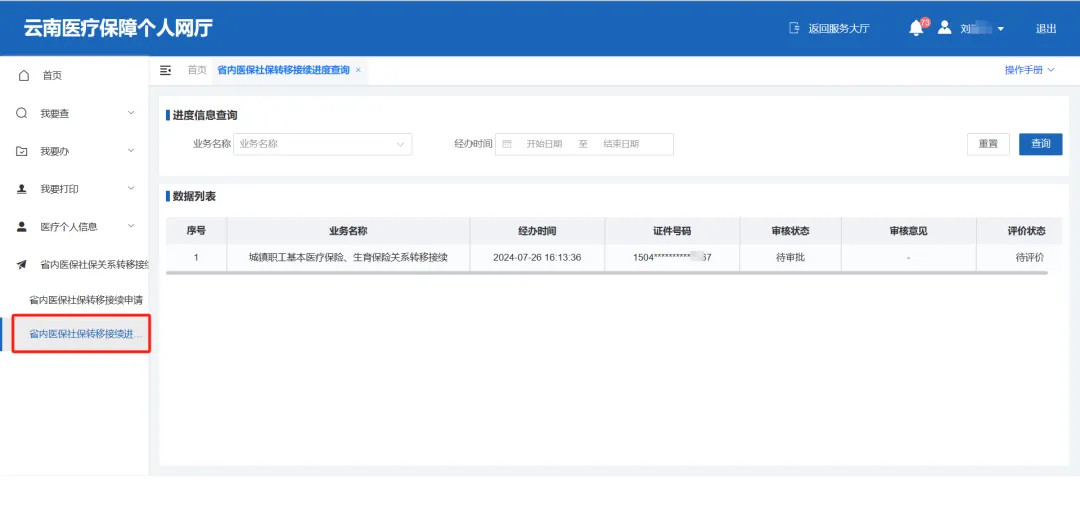This screenshot has width=1080, height=515.
Task: Select 省内医保社保转移接续申请 menu item
Action: point(85,300)
